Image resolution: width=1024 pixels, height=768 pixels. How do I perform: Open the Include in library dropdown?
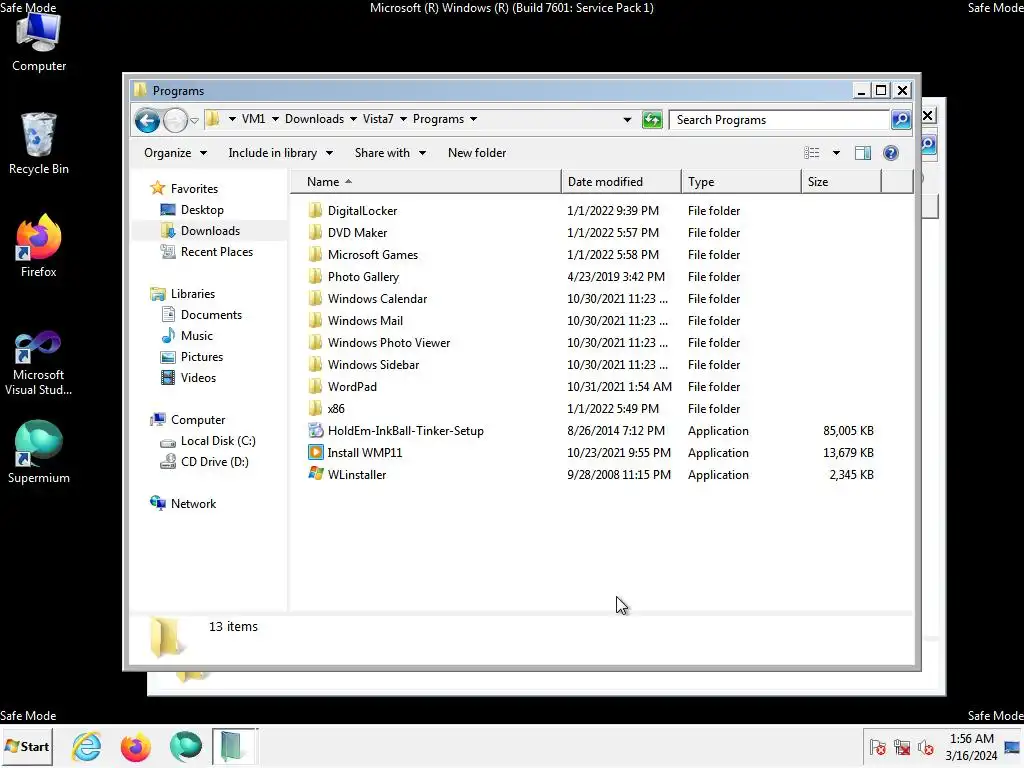click(280, 153)
